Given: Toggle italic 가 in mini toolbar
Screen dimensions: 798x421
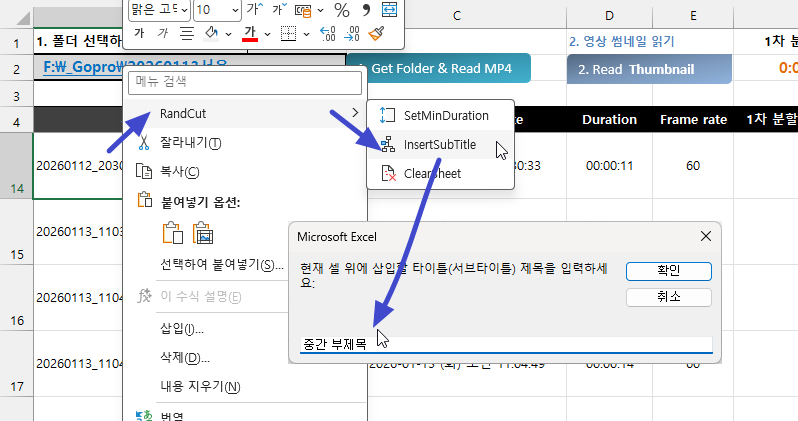Looking at the screenshot, I should tap(162, 34).
